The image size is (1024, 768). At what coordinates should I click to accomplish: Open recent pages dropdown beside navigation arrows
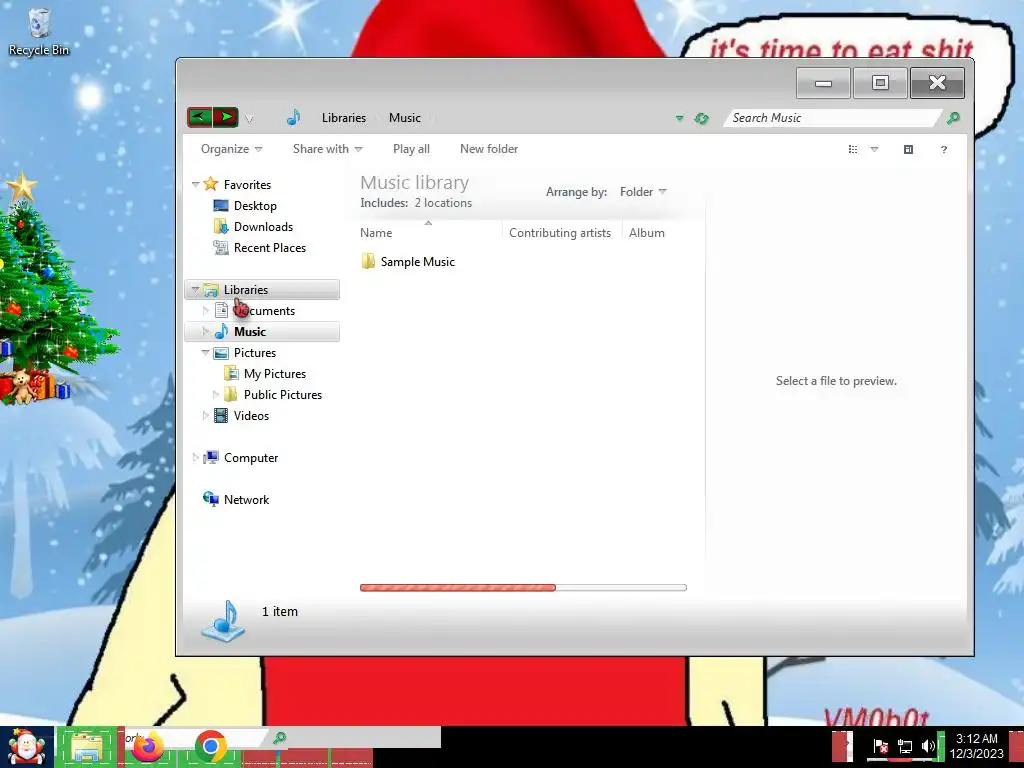249,119
